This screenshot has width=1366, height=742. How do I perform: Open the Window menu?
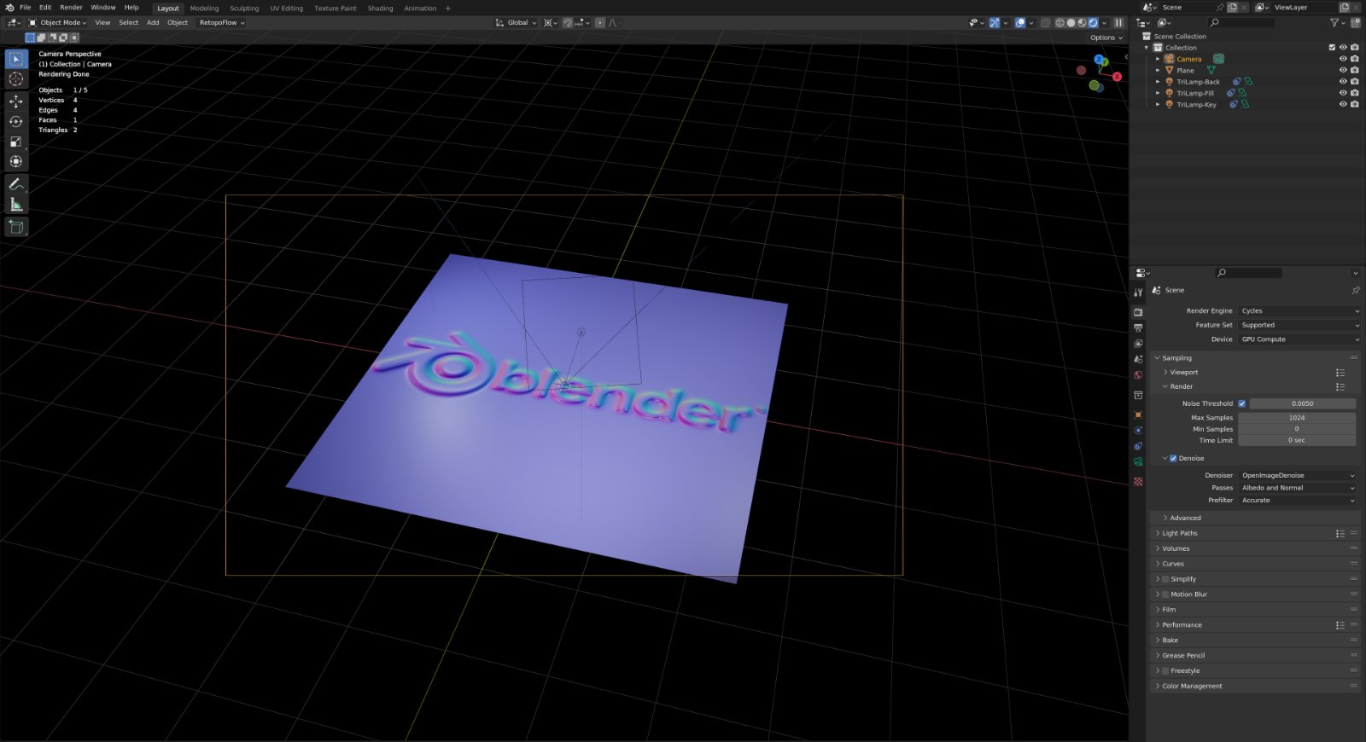point(103,7)
